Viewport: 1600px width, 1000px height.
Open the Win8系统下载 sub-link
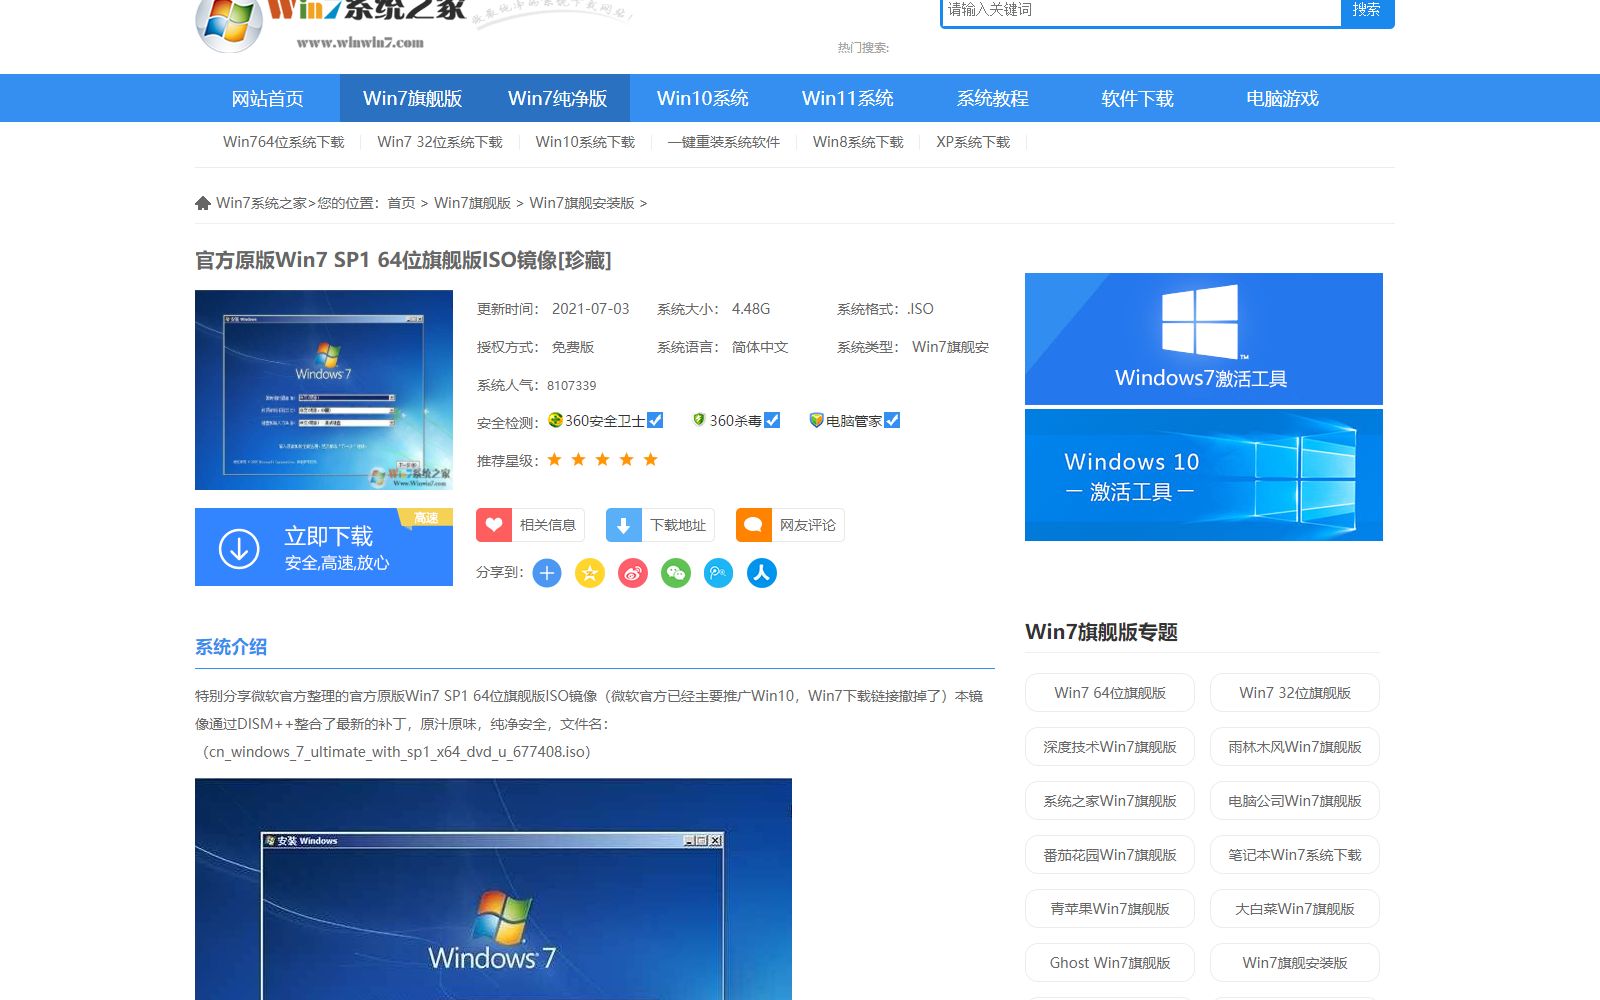click(858, 142)
